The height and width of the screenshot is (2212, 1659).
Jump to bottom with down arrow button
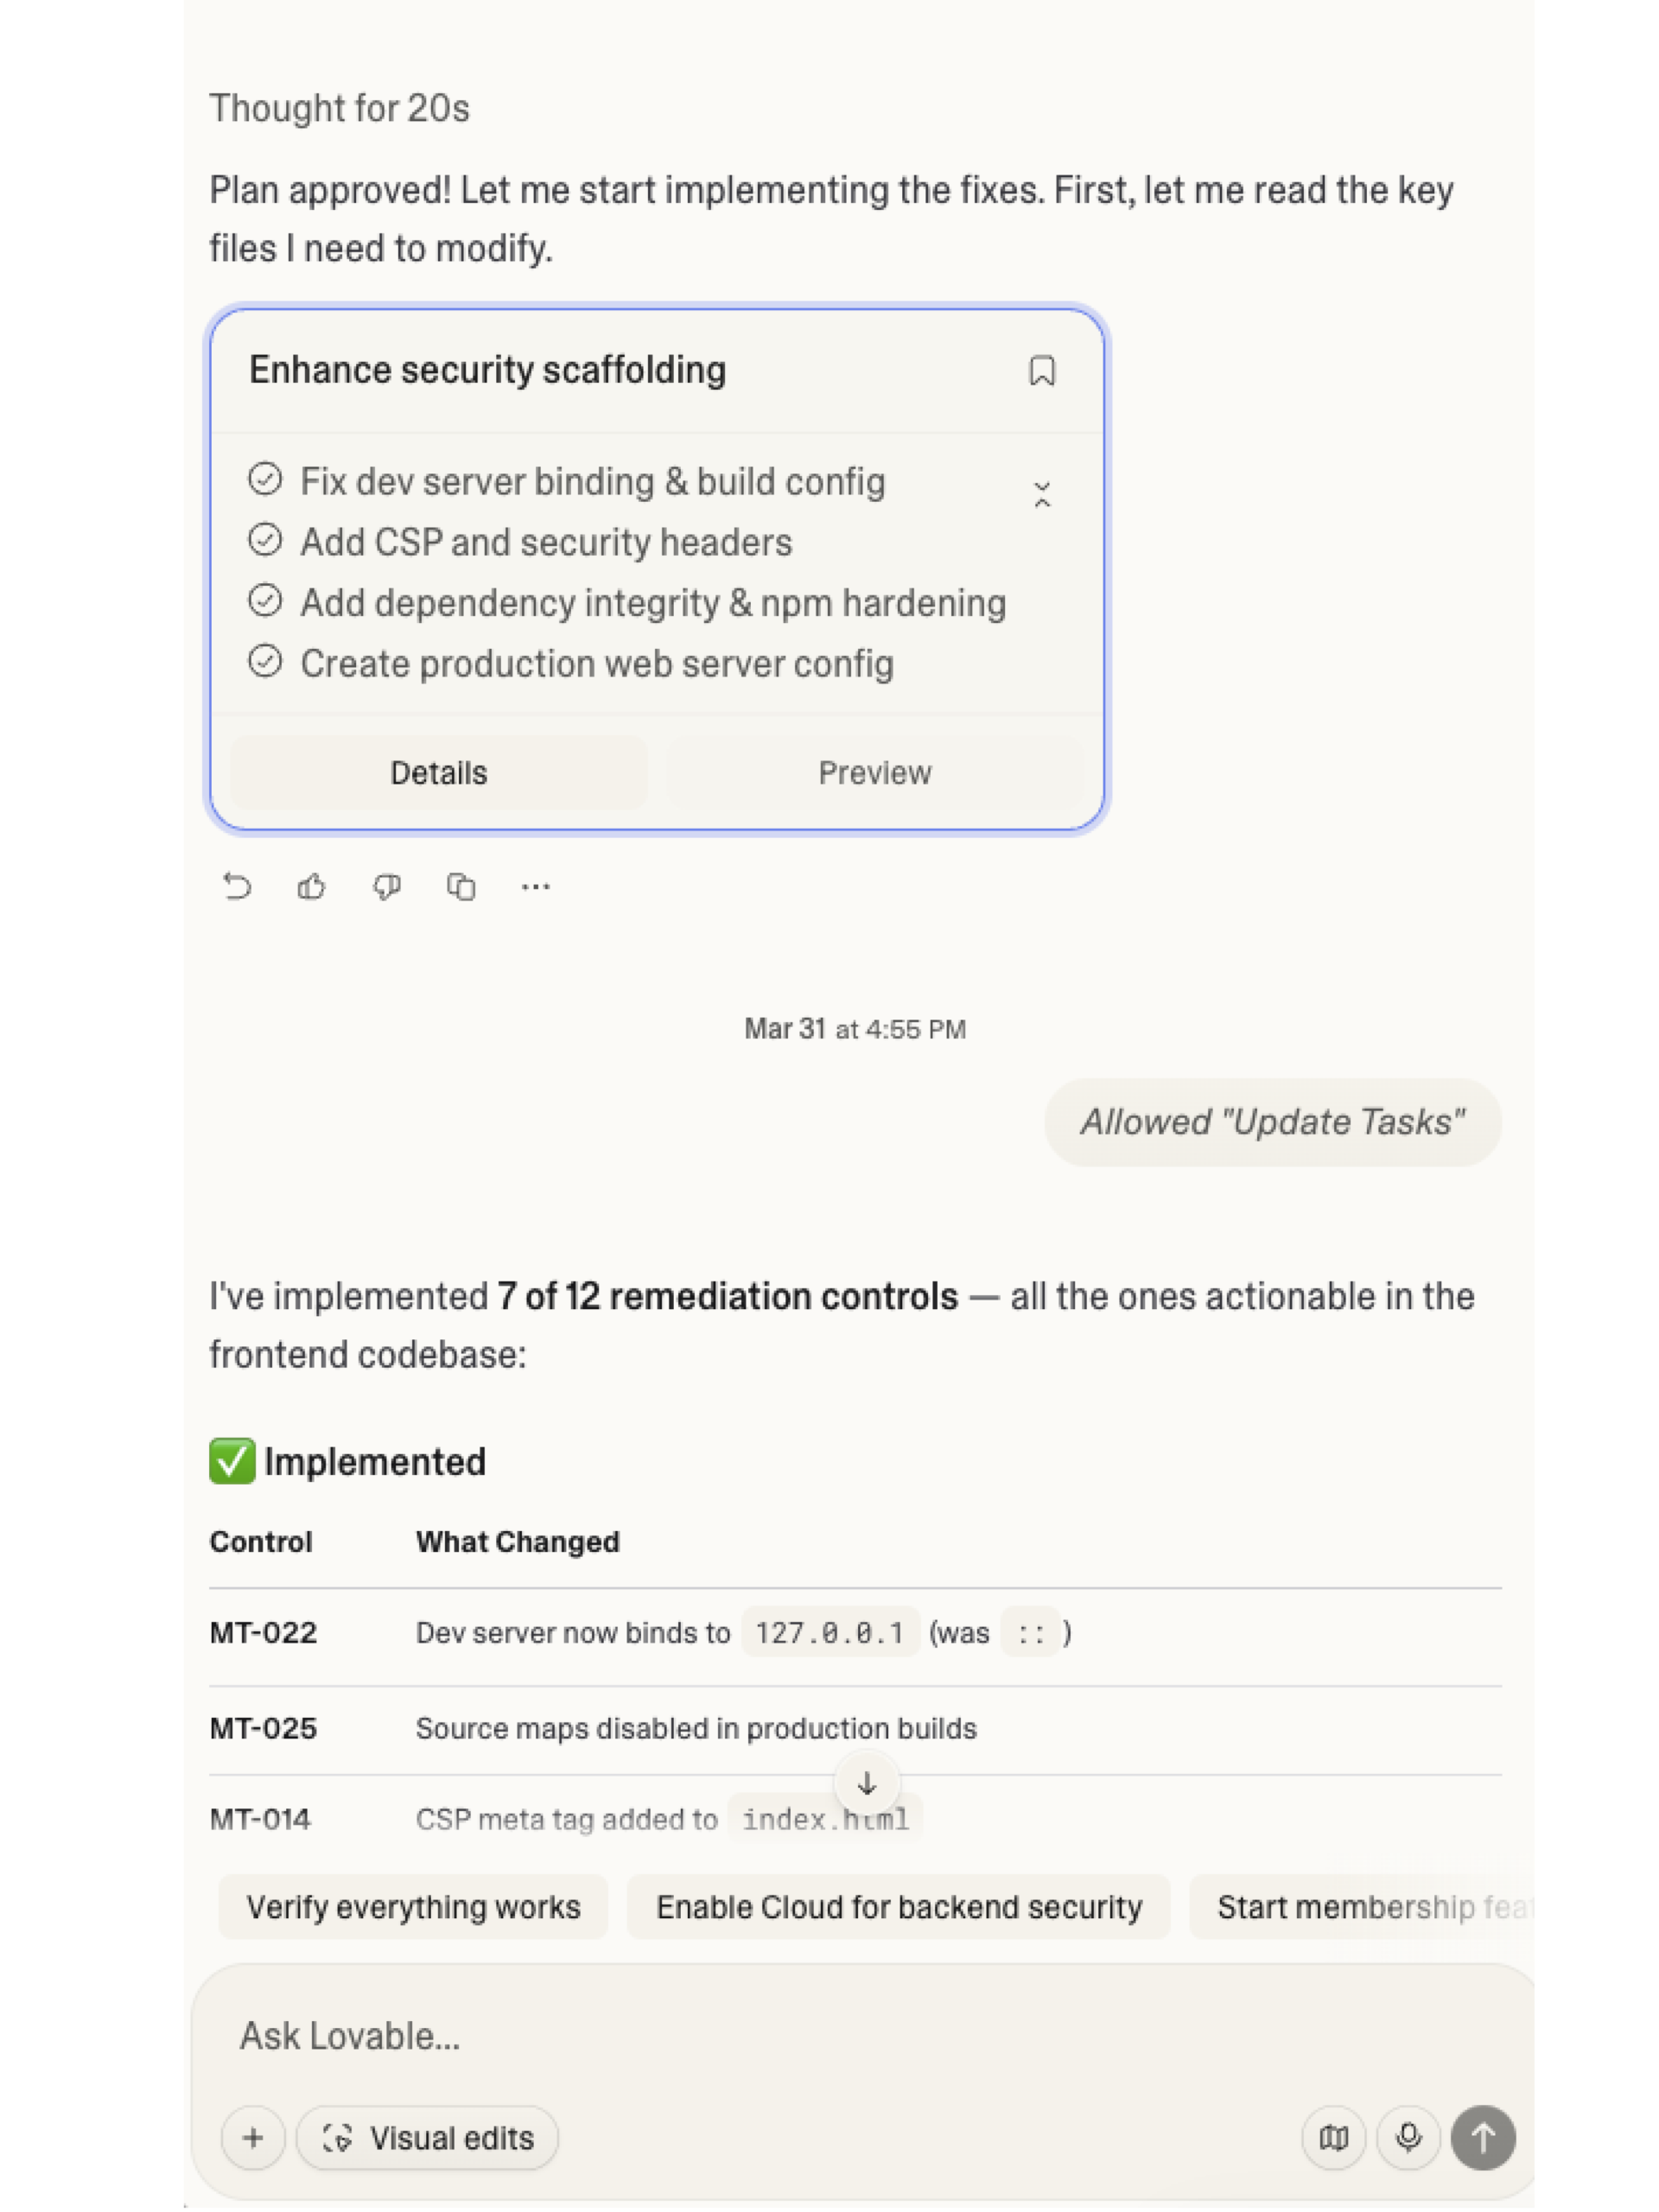pyautogui.click(x=866, y=1783)
